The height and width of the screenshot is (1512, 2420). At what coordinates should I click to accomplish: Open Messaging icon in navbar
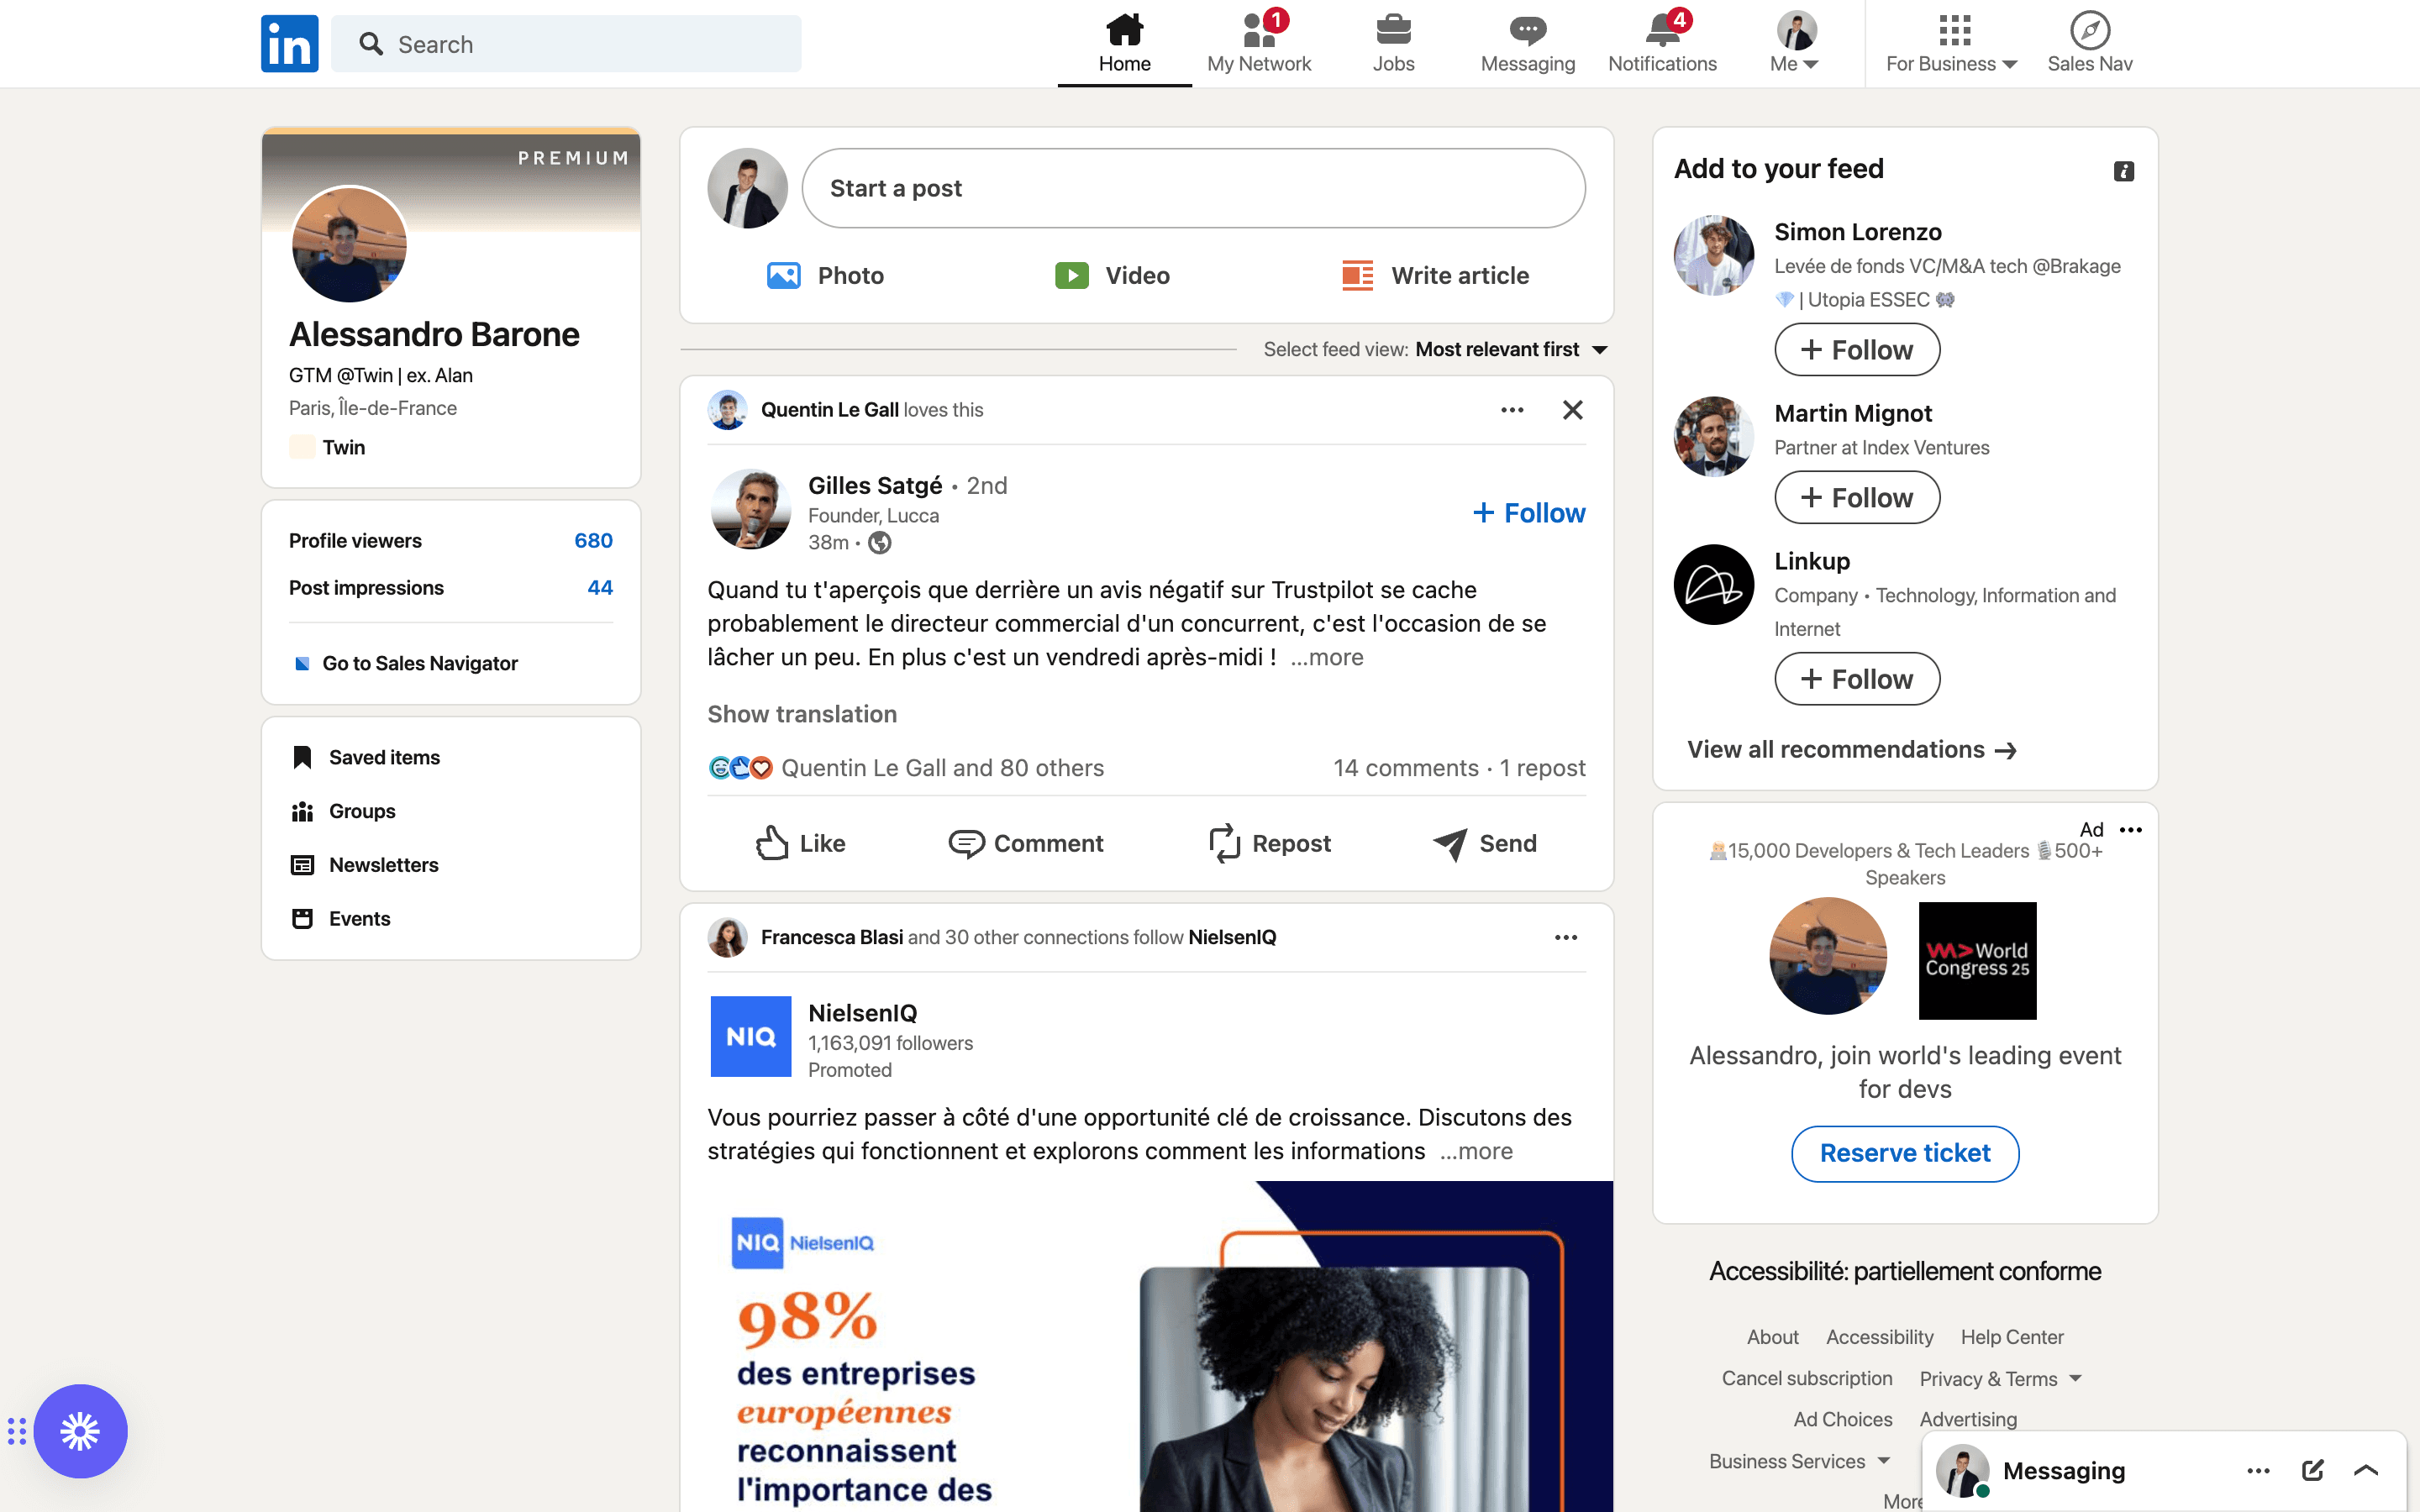tap(1524, 42)
